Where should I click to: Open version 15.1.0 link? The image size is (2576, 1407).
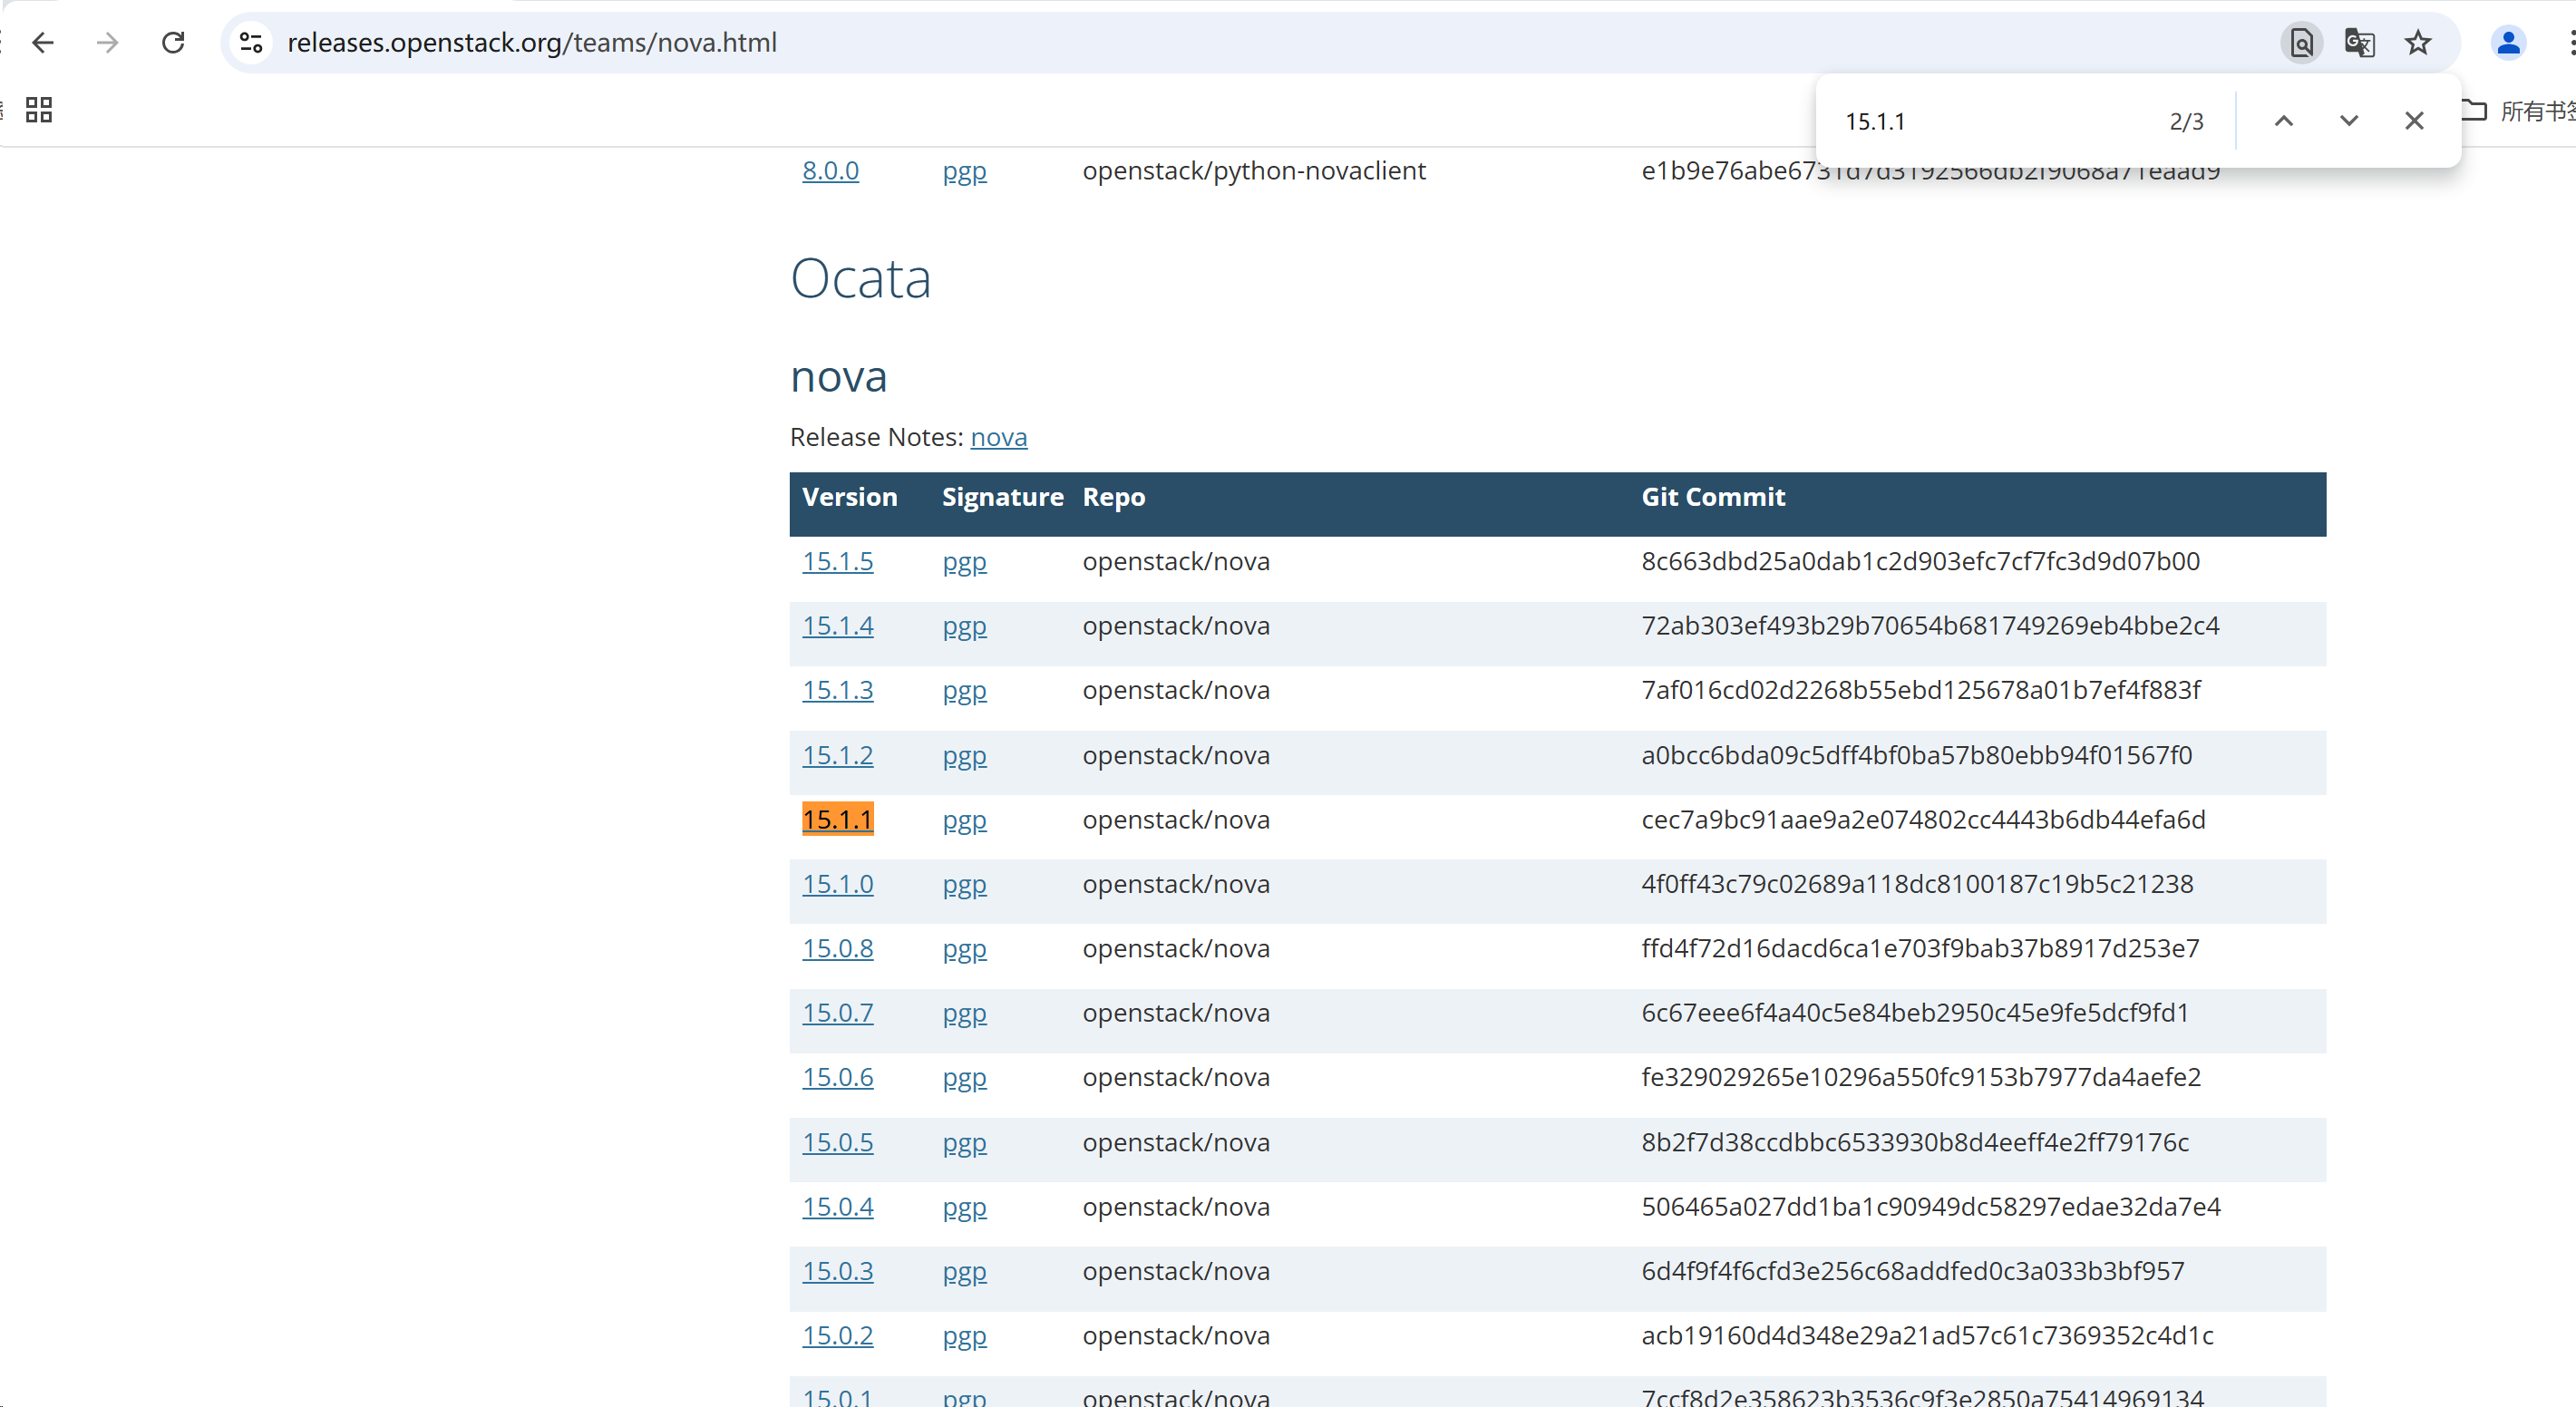click(837, 884)
